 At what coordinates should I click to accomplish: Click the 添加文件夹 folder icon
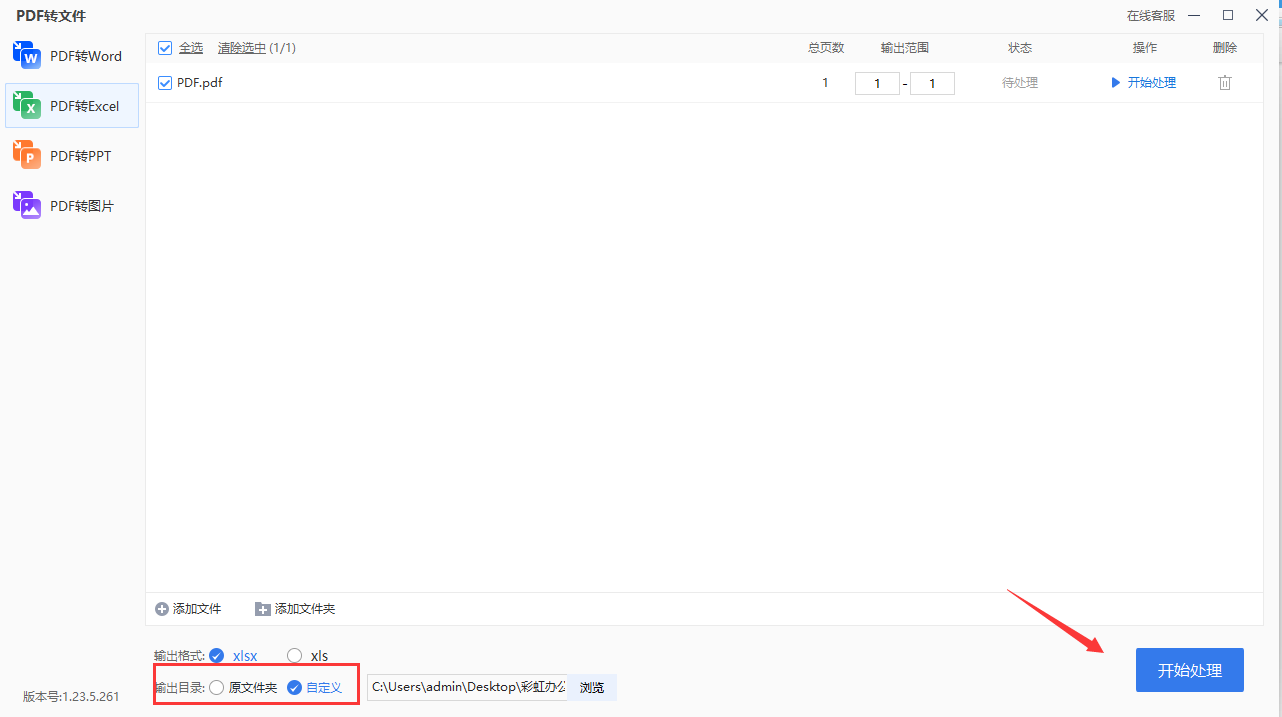(263, 609)
